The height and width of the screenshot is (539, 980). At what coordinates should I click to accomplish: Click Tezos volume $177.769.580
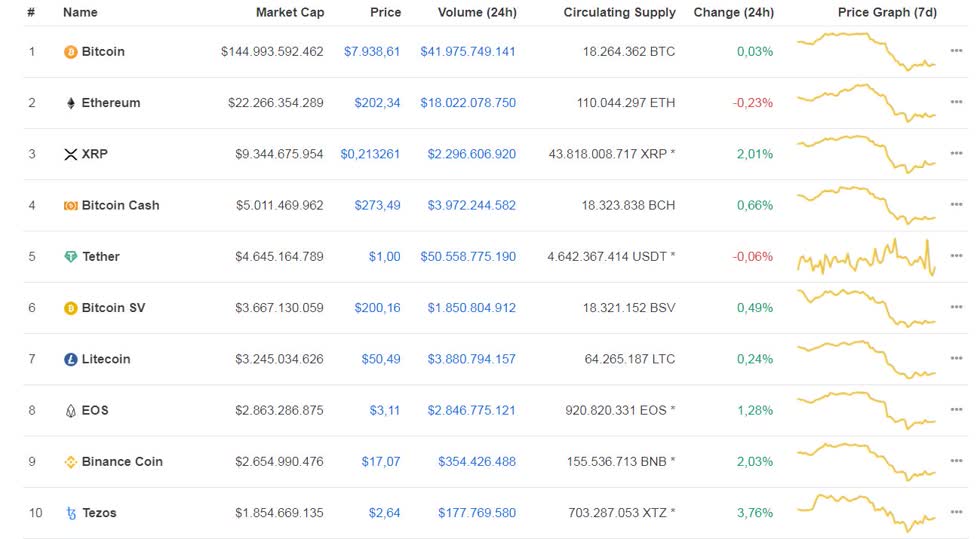477,513
